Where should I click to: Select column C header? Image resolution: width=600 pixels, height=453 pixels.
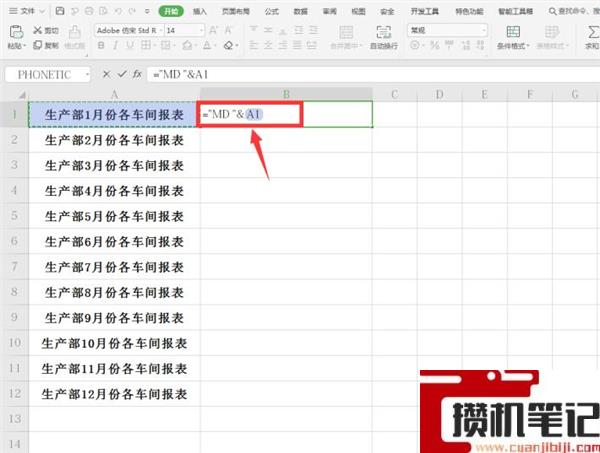[395, 94]
